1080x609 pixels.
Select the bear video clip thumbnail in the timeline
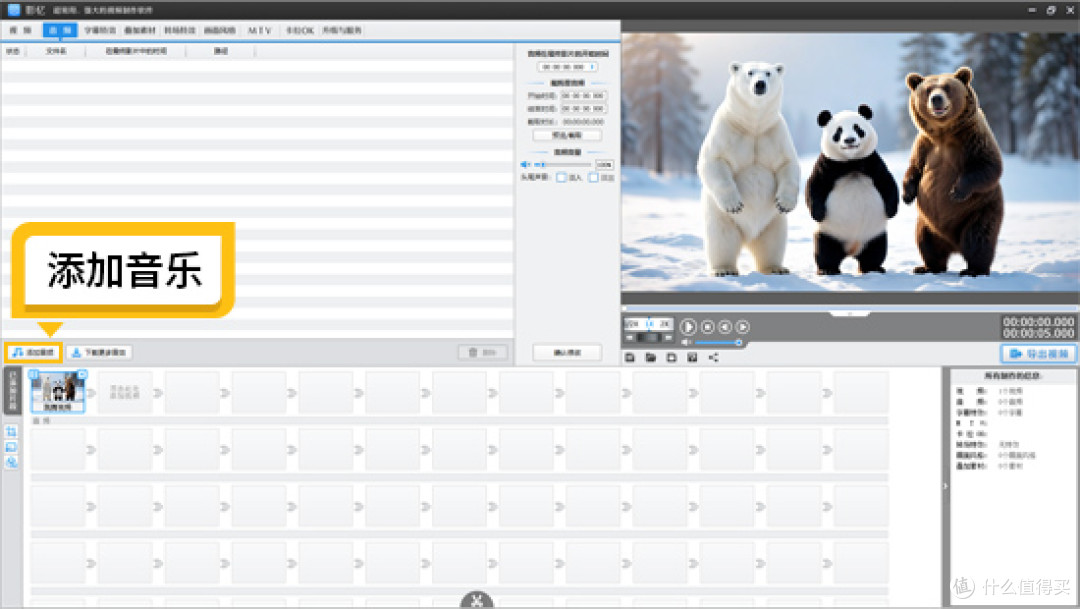coord(58,391)
